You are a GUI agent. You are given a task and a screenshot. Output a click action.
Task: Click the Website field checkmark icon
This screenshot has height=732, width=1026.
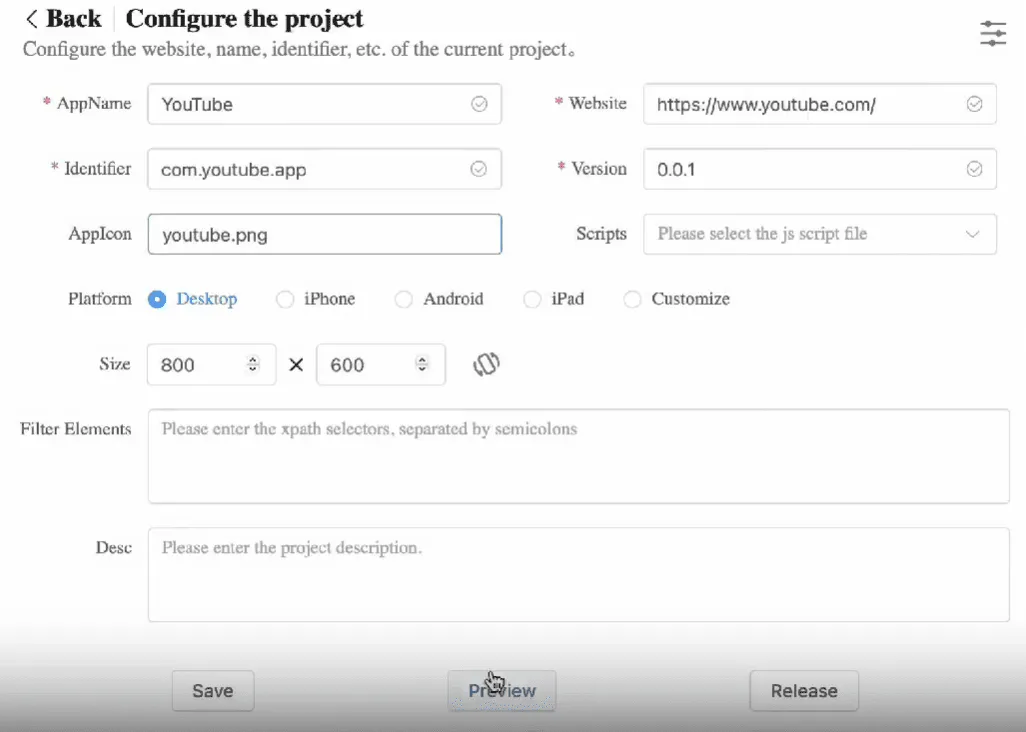point(974,104)
